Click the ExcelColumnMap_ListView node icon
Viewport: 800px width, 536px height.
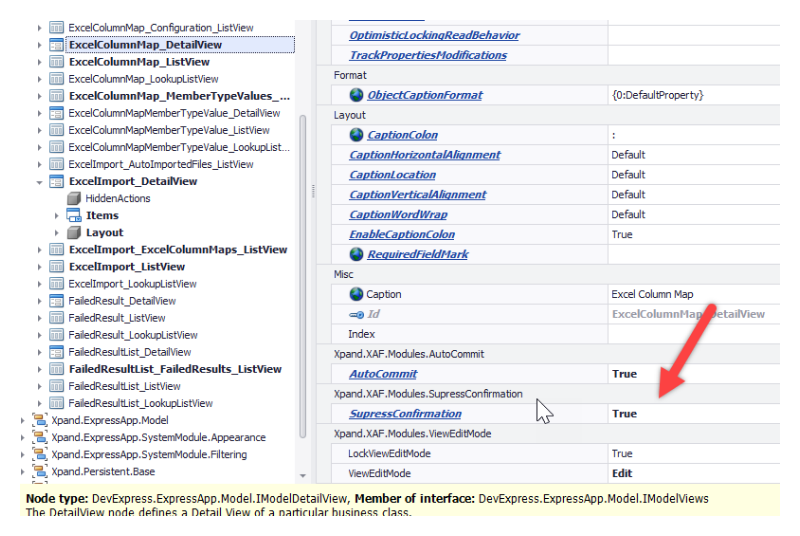pyautogui.click(x=56, y=62)
